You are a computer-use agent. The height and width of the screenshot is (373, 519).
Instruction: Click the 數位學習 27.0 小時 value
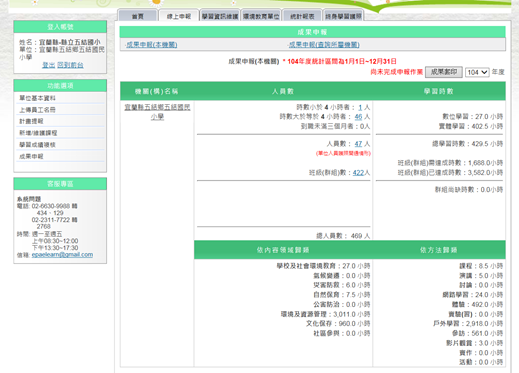(x=473, y=117)
